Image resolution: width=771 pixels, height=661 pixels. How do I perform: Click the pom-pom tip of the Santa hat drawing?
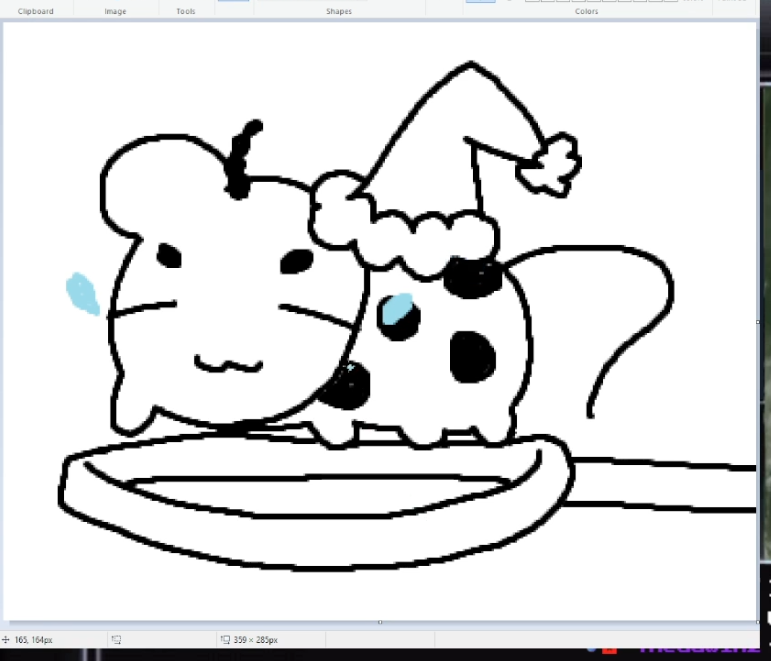tap(549, 165)
